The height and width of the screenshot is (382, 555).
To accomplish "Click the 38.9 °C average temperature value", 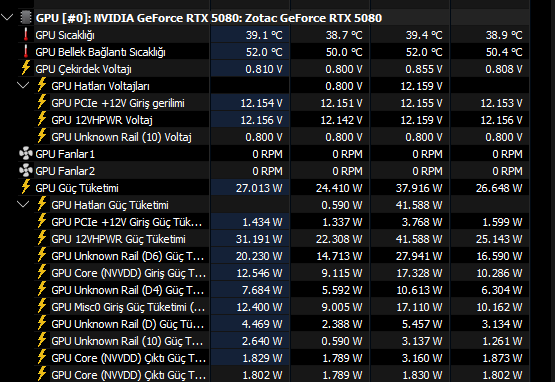I will [x=504, y=35].
